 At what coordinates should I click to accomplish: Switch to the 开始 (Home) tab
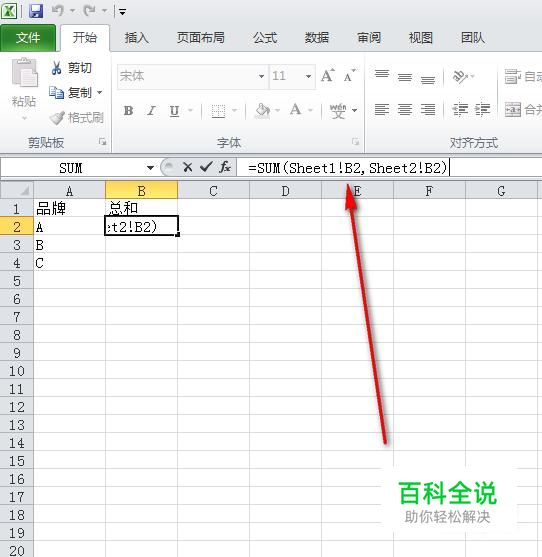[x=85, y=38]
